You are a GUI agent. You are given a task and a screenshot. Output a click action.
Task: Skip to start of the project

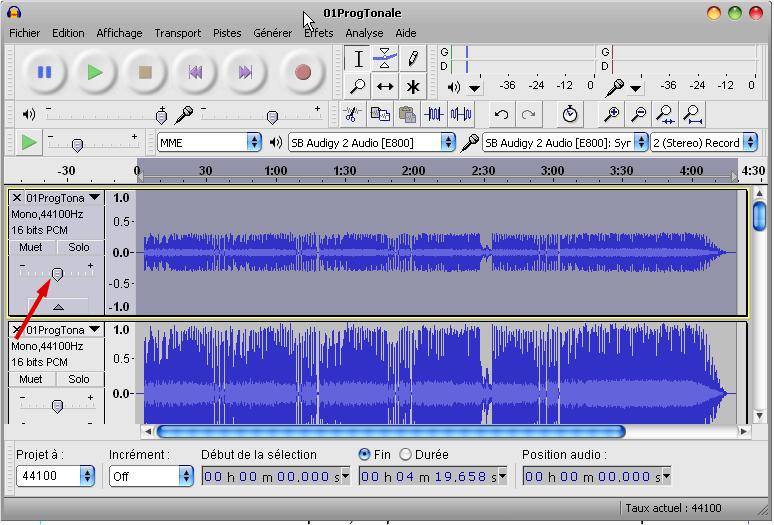[195, 73]
